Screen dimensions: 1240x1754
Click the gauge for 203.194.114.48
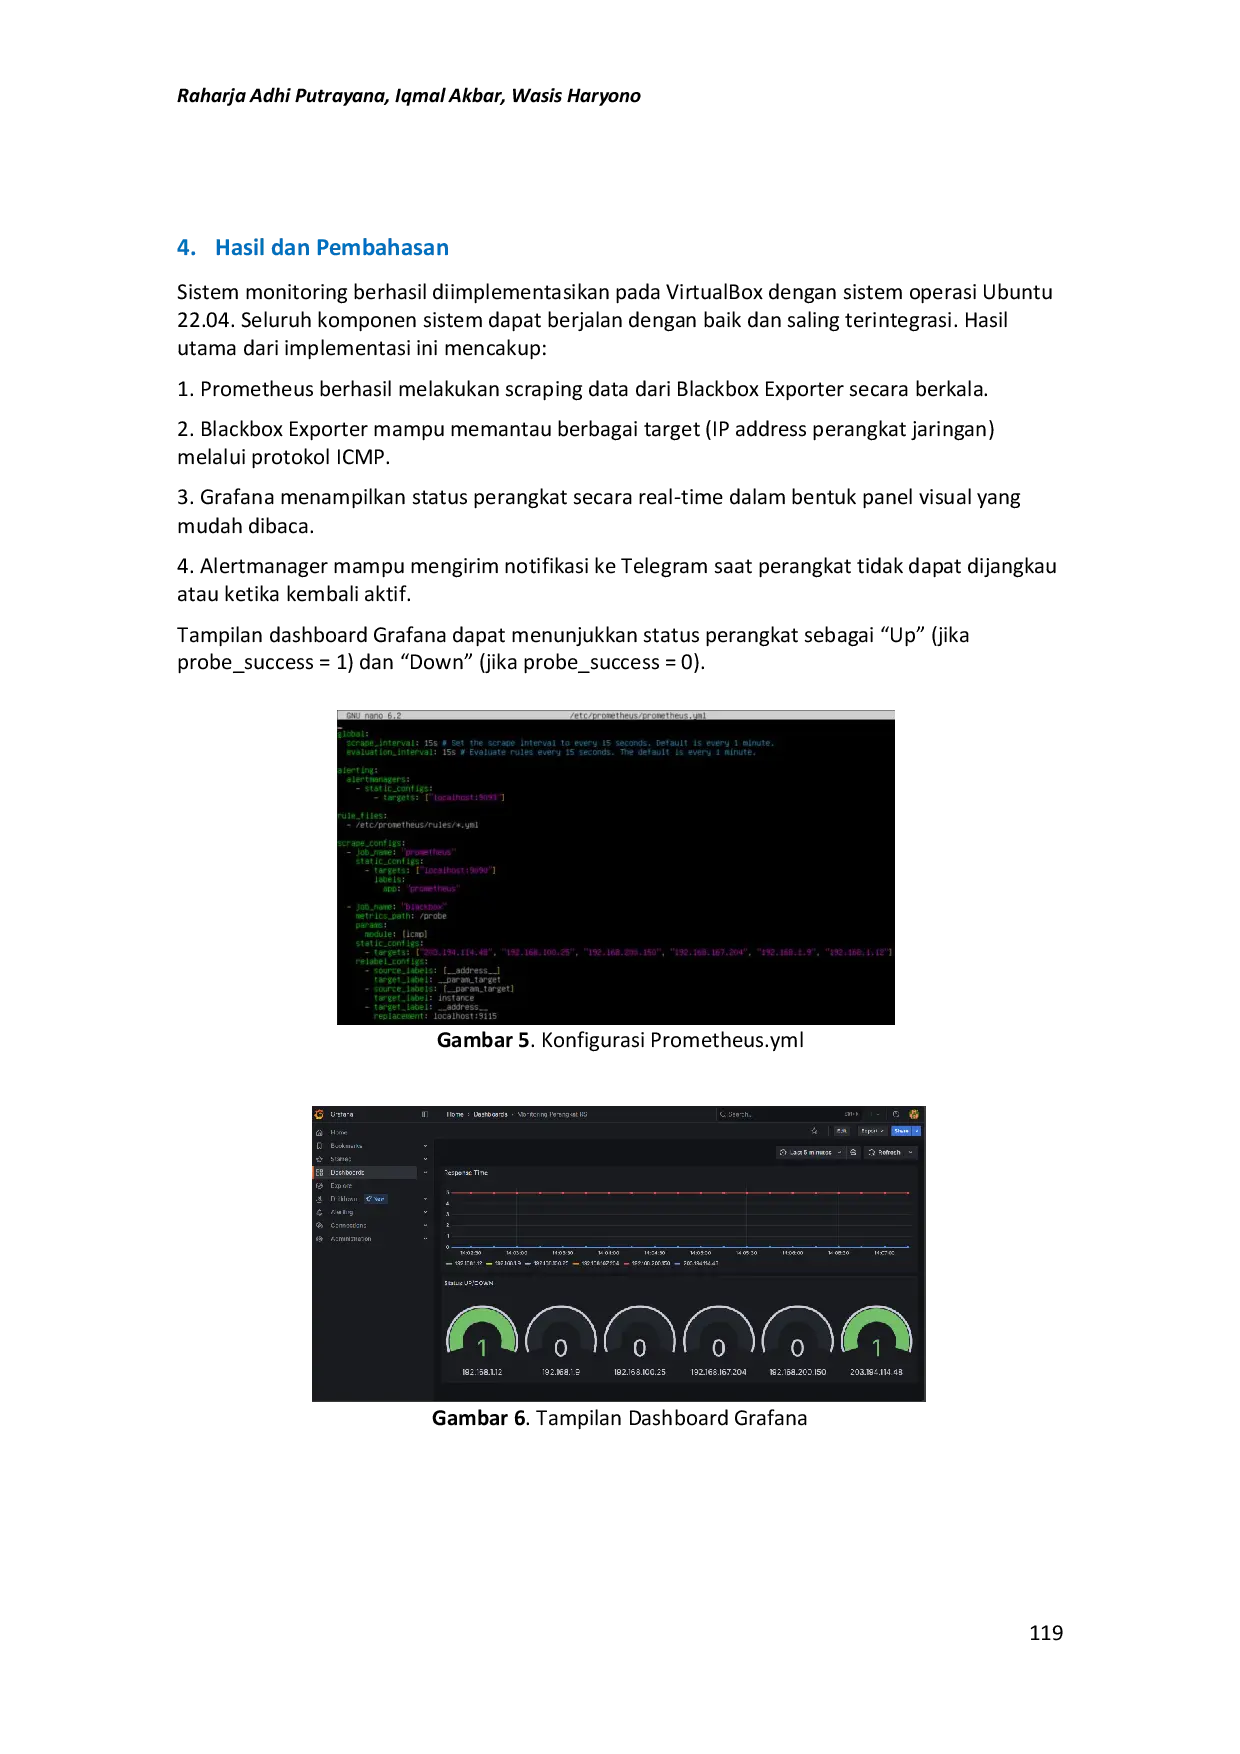pyautogui.click(x=876, y=1333)
